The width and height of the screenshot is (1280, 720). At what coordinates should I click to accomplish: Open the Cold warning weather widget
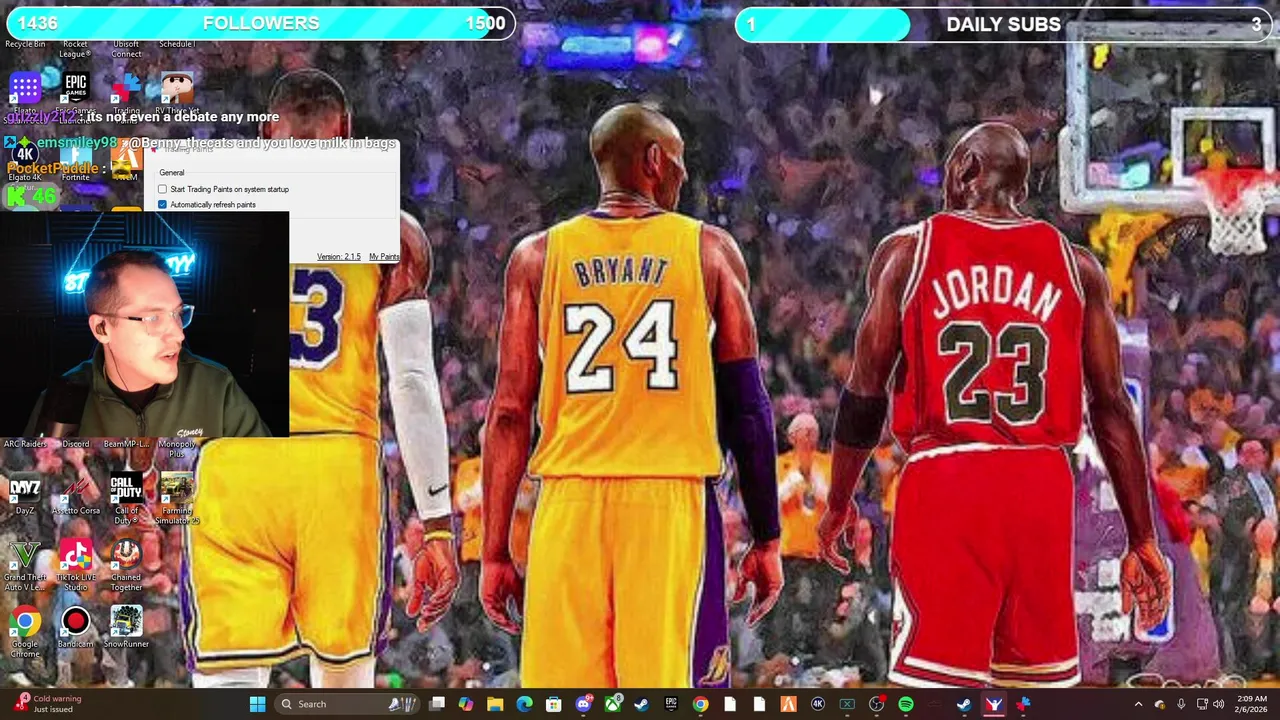point(48,704)
